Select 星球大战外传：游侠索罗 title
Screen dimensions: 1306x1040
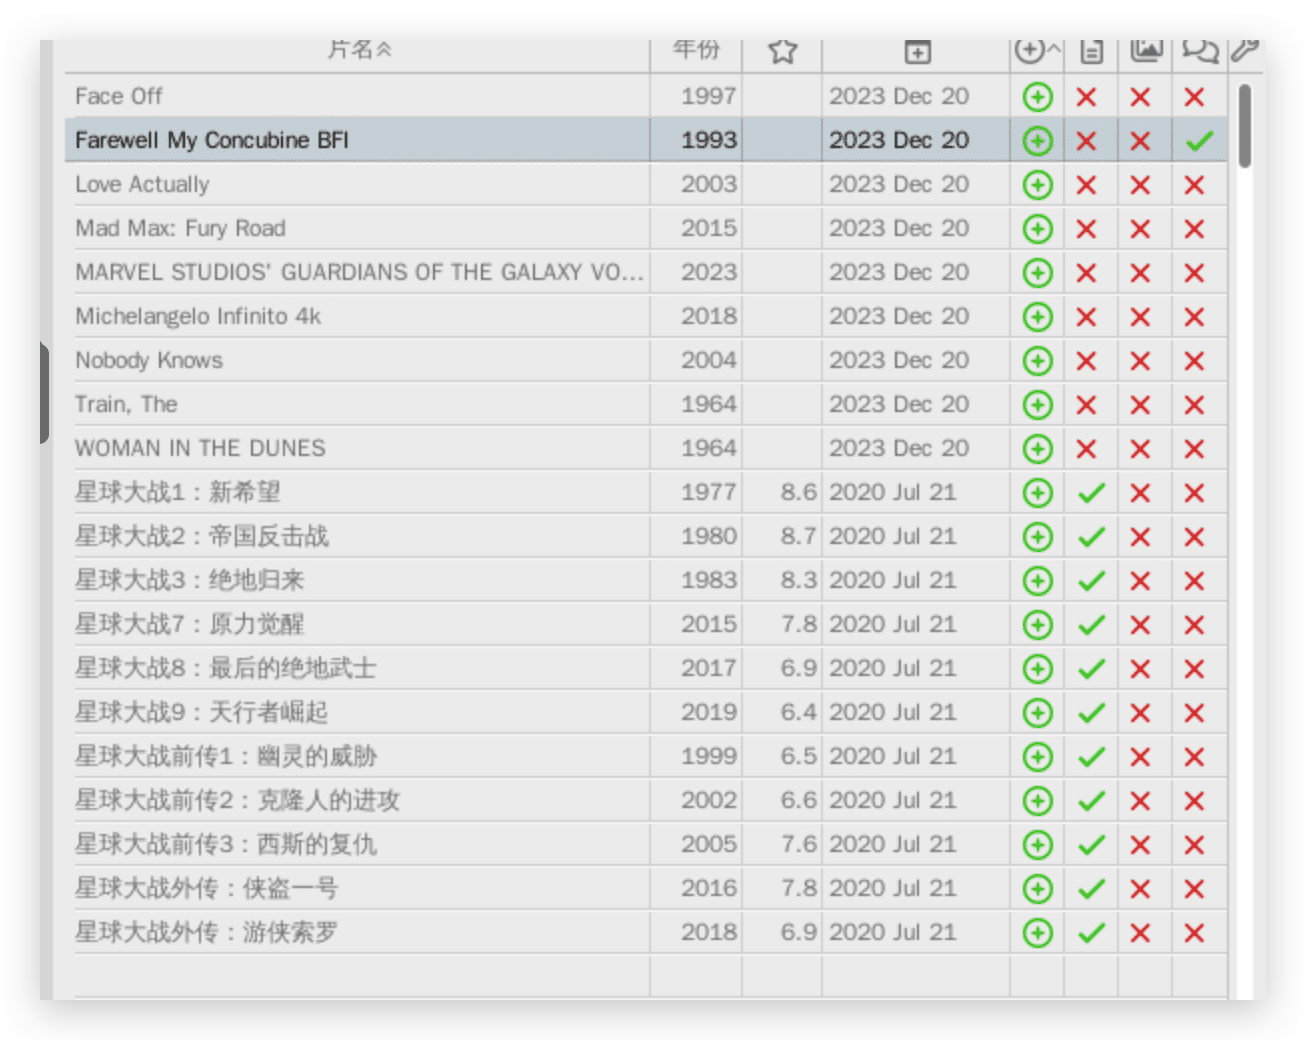(206, 933)
